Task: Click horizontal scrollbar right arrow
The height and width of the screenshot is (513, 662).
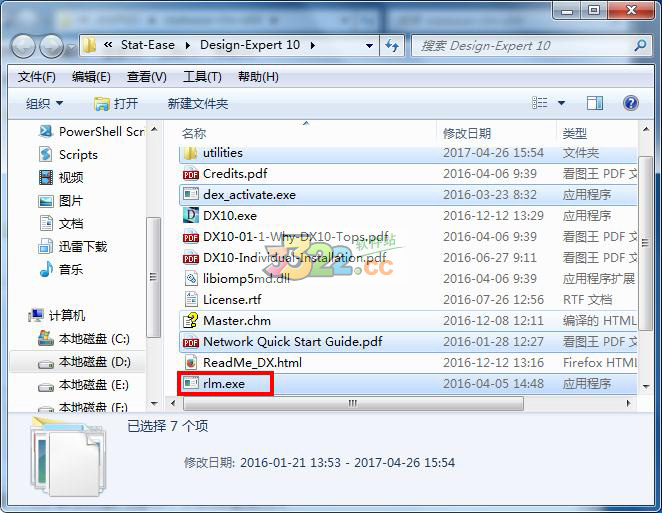Action: (x=629, y=403)
